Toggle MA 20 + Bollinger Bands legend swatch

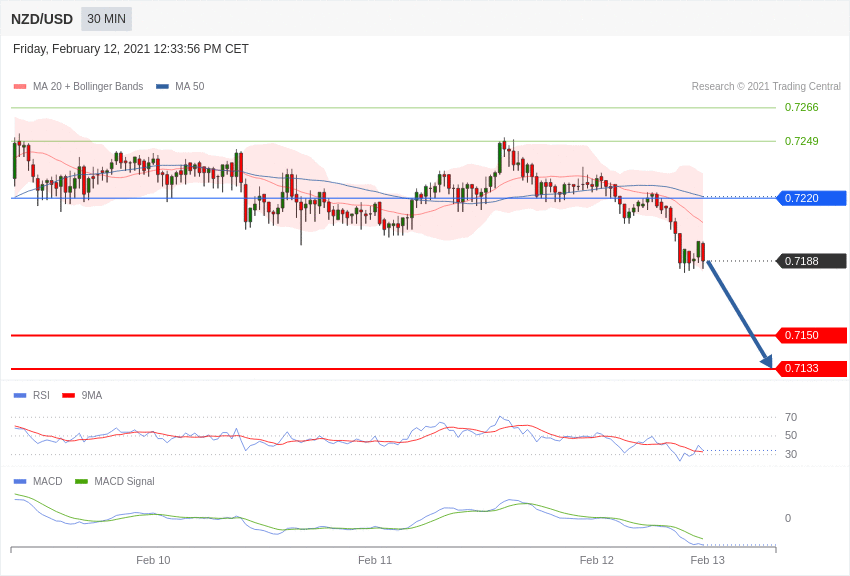point(20,87)
